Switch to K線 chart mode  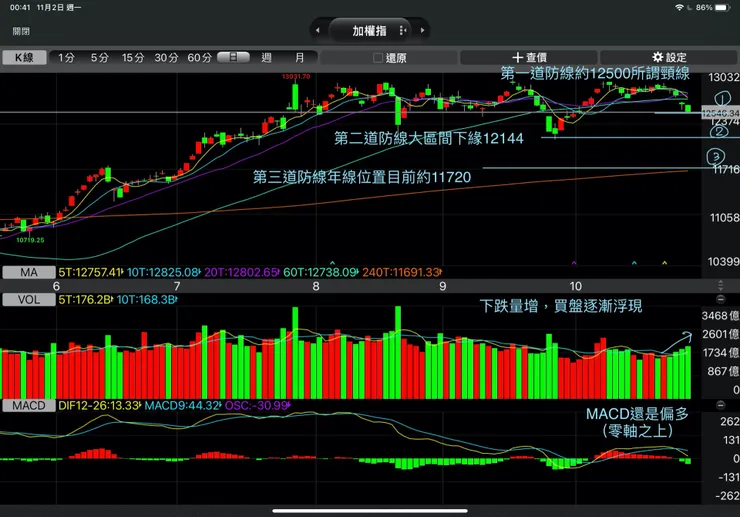pos(25,58)
